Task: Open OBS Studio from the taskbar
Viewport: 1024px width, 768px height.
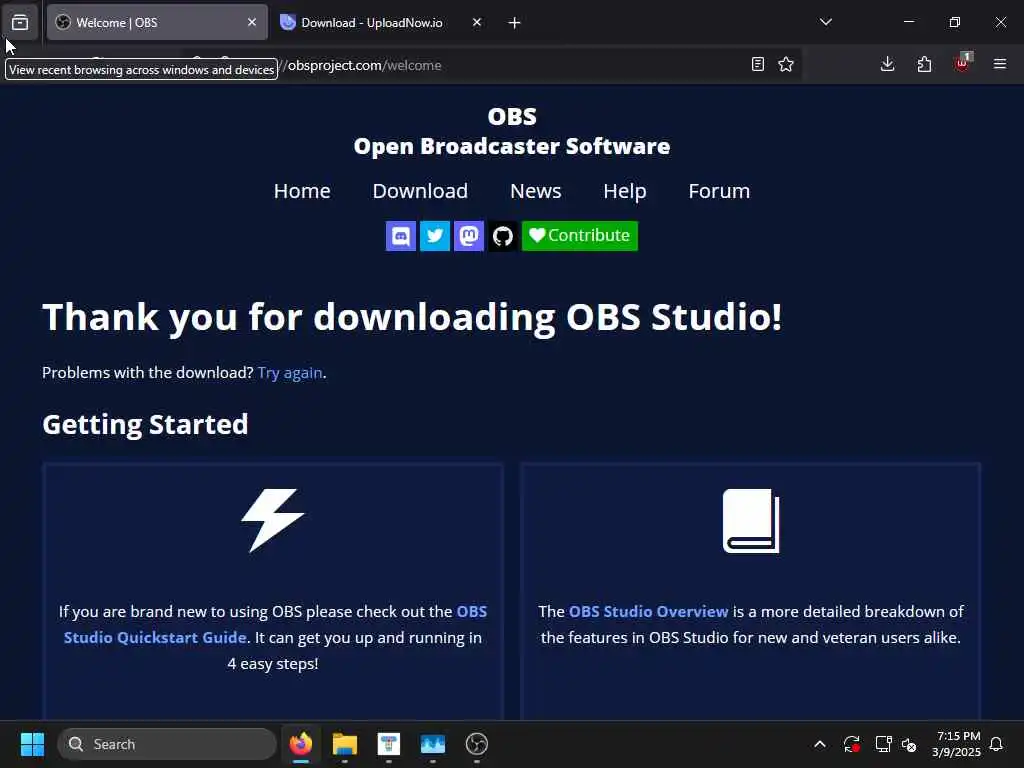Action: coord(477,744)
